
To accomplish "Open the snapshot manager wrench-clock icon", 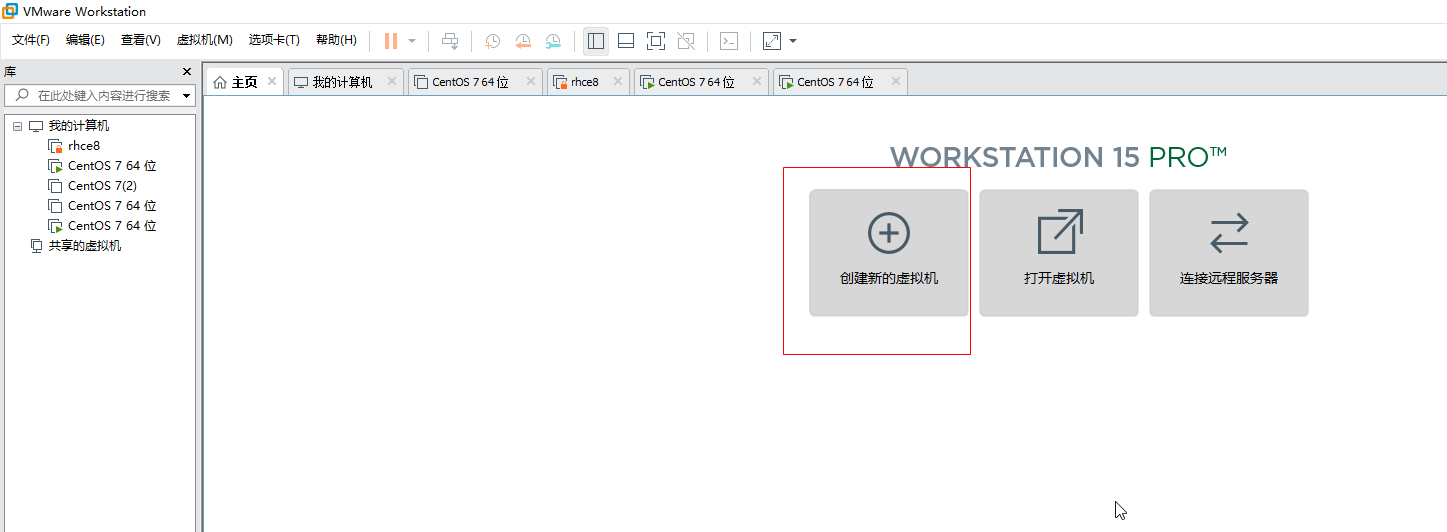I will (x=553, y=41).
